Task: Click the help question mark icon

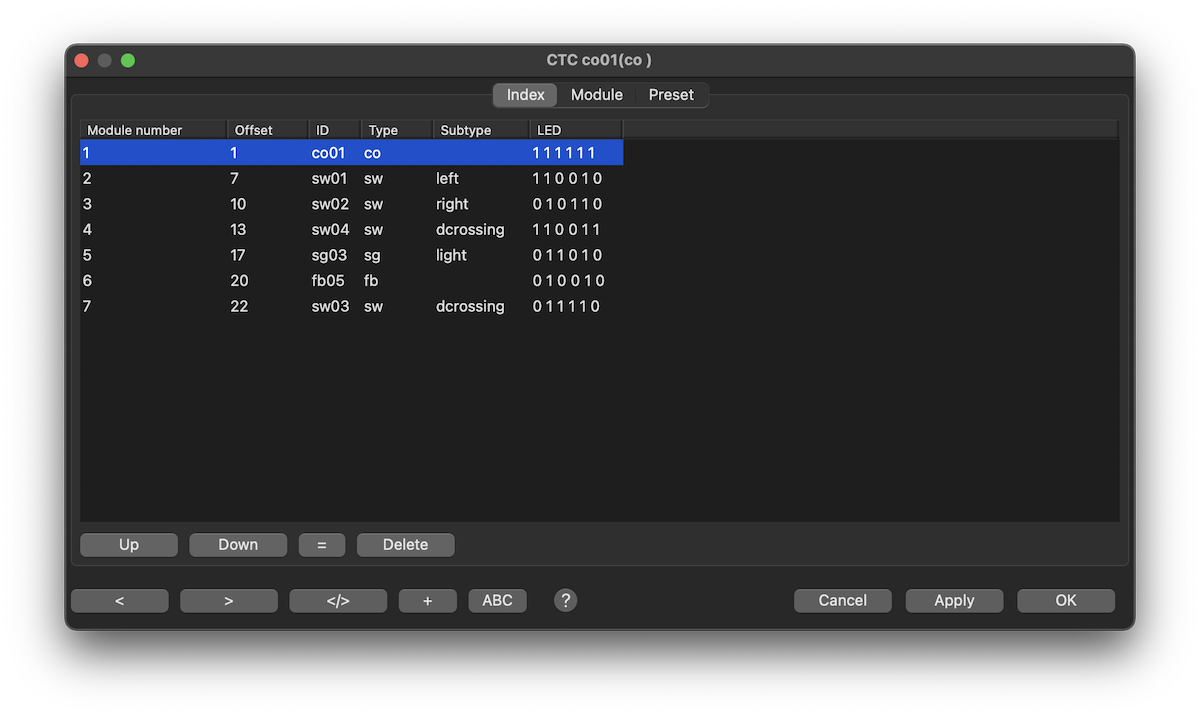Action: 565,600
